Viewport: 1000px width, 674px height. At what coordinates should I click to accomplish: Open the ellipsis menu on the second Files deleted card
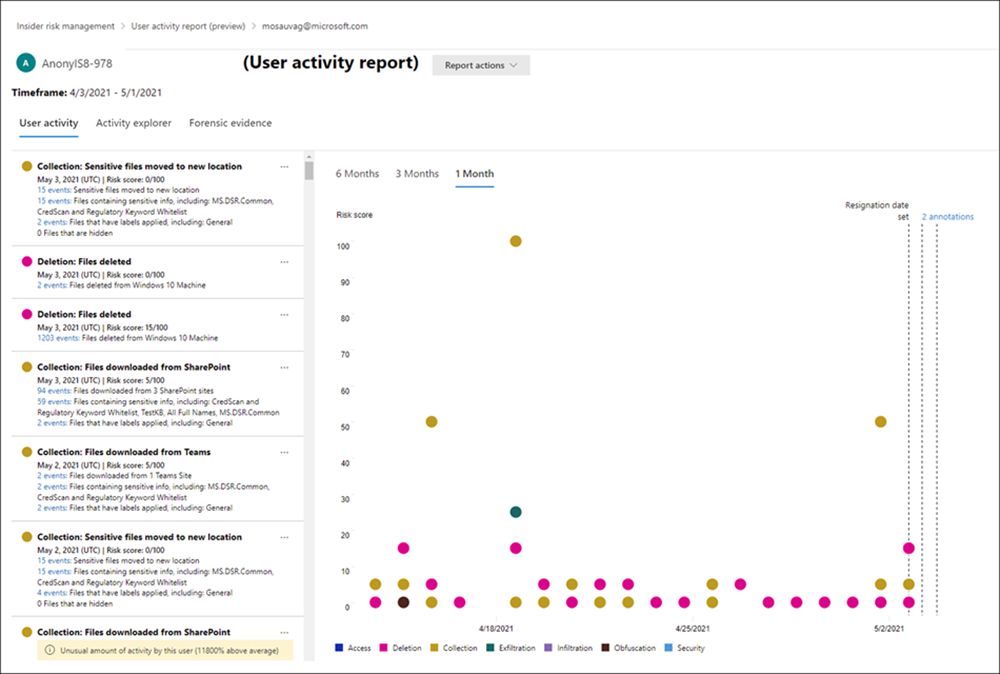[284, 314]
